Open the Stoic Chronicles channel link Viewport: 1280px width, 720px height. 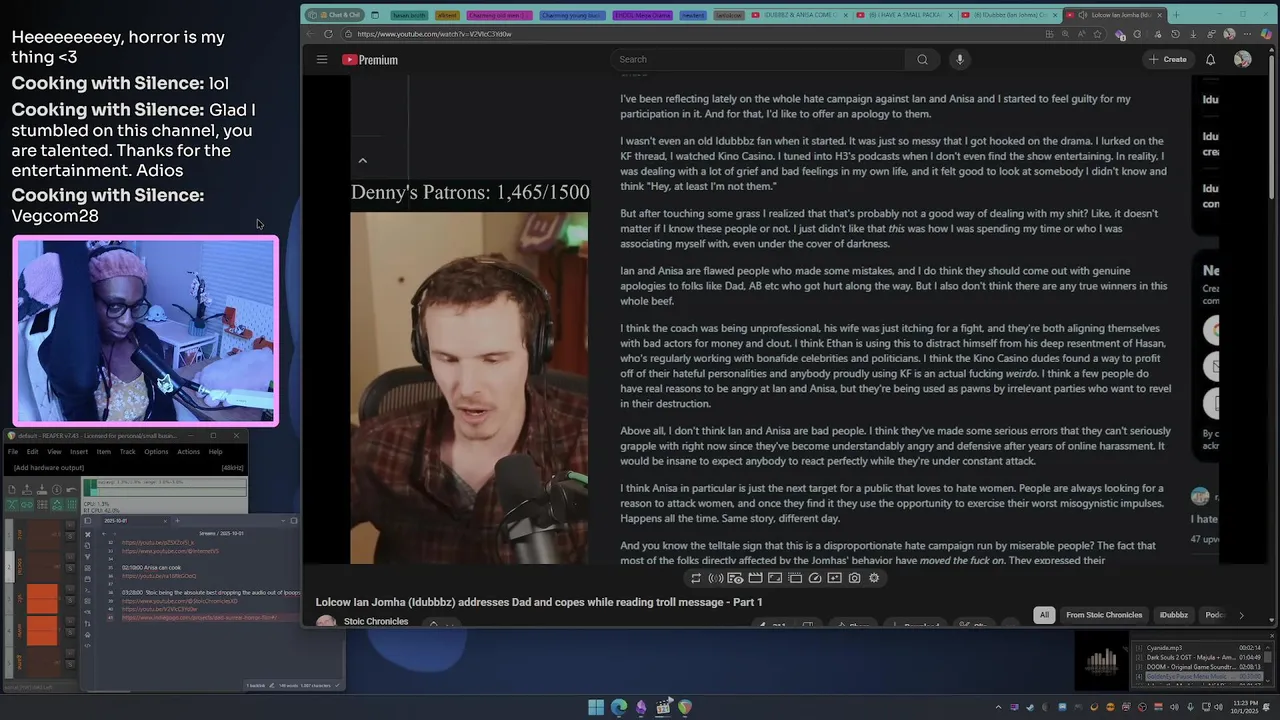pos(376,621)
